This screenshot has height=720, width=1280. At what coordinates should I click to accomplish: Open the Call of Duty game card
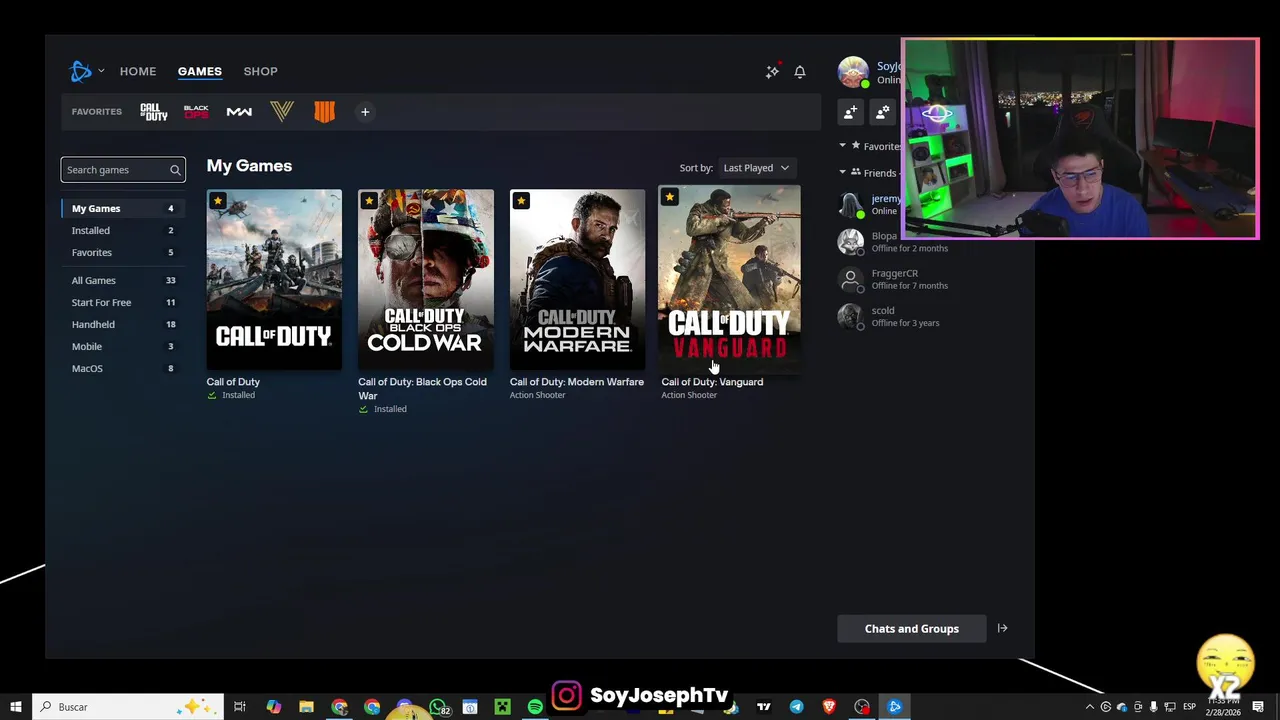pos(274,279)
